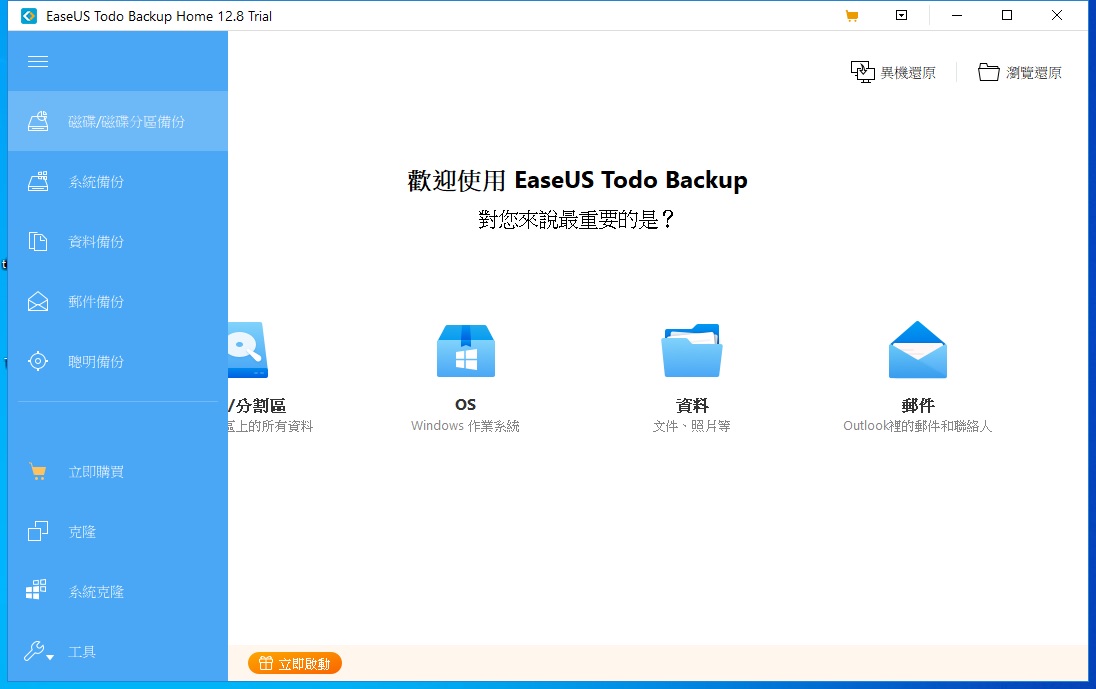Click the disk/partition hard drive tile icon

(247, 350)
